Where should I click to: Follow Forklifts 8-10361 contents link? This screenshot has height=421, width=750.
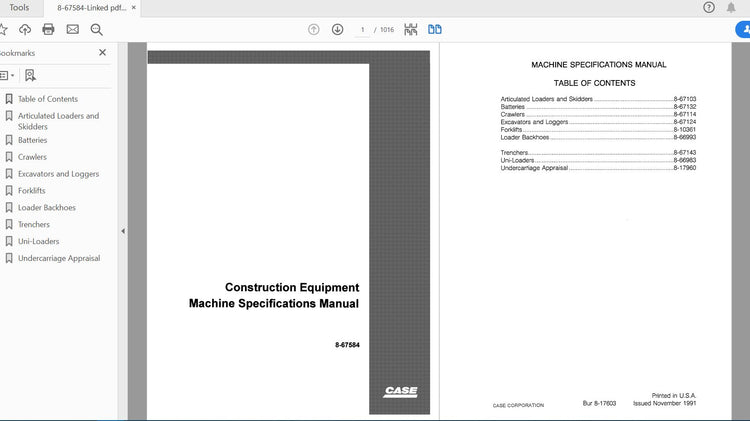point(598,130)
